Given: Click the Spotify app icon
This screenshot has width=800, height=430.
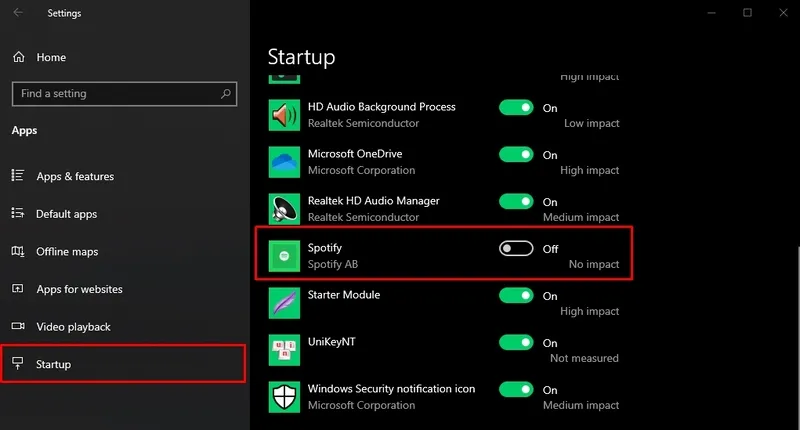Looking at the screenshot, I should (284, 256).
